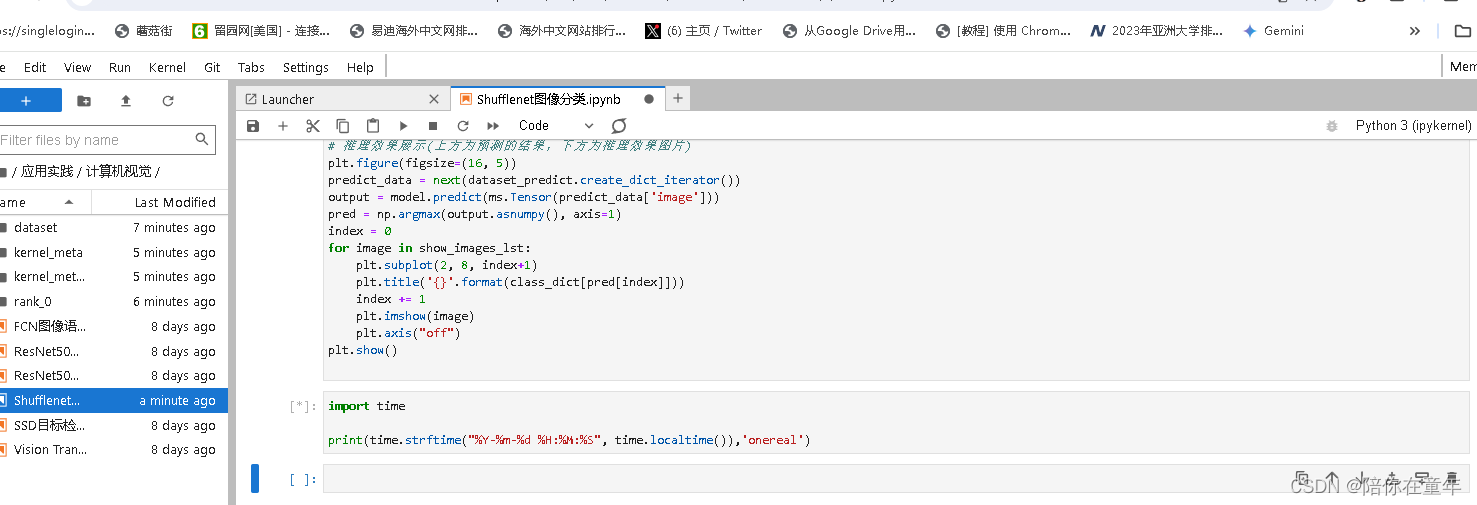Close the Launcher tab
1477x505 pixels.
tap(434, 99)
